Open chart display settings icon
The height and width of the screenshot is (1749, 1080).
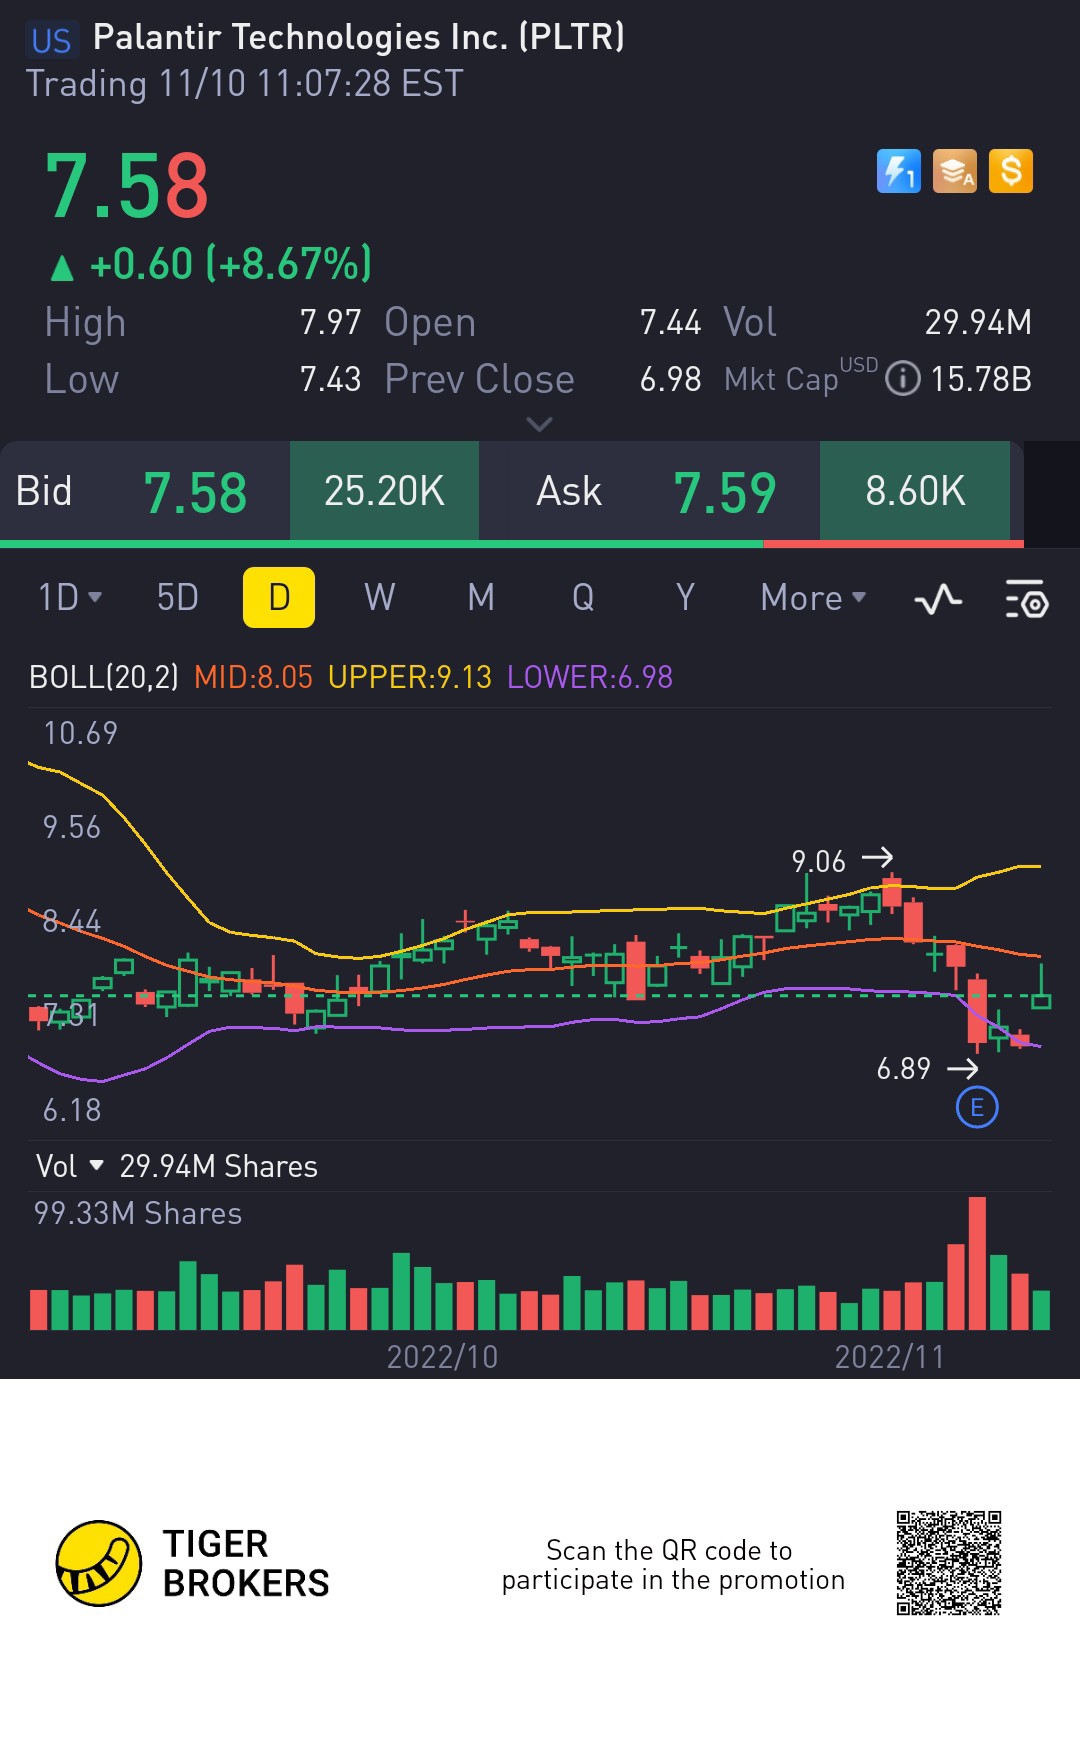click(x=1026, y=598)
